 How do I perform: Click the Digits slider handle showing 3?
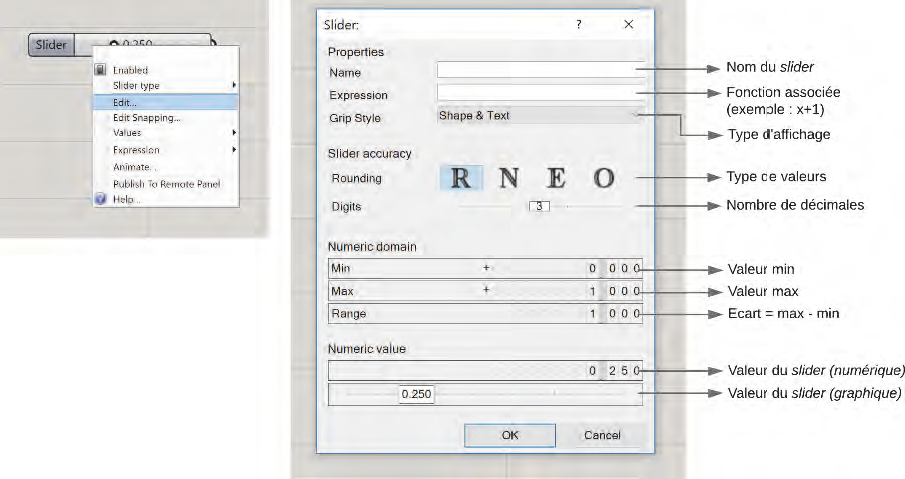tap(539, 207)
